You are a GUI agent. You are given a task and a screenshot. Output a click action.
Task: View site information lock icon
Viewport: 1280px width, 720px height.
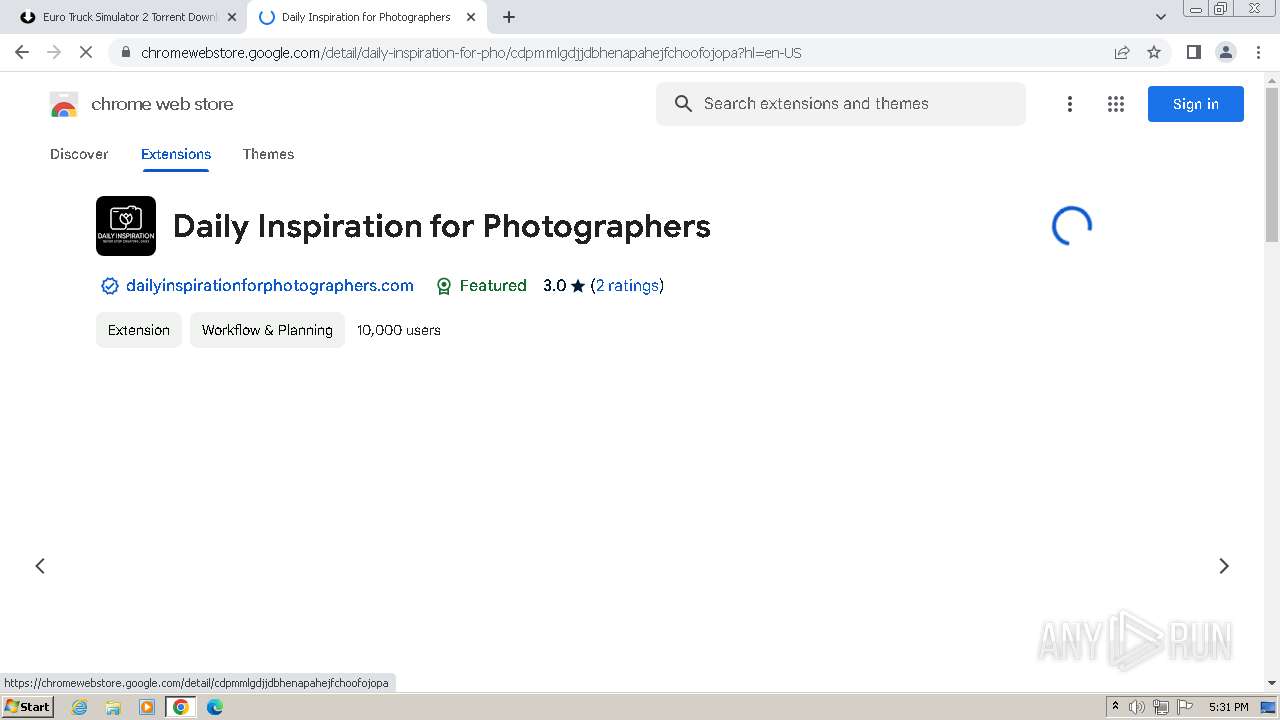(125, 53)
